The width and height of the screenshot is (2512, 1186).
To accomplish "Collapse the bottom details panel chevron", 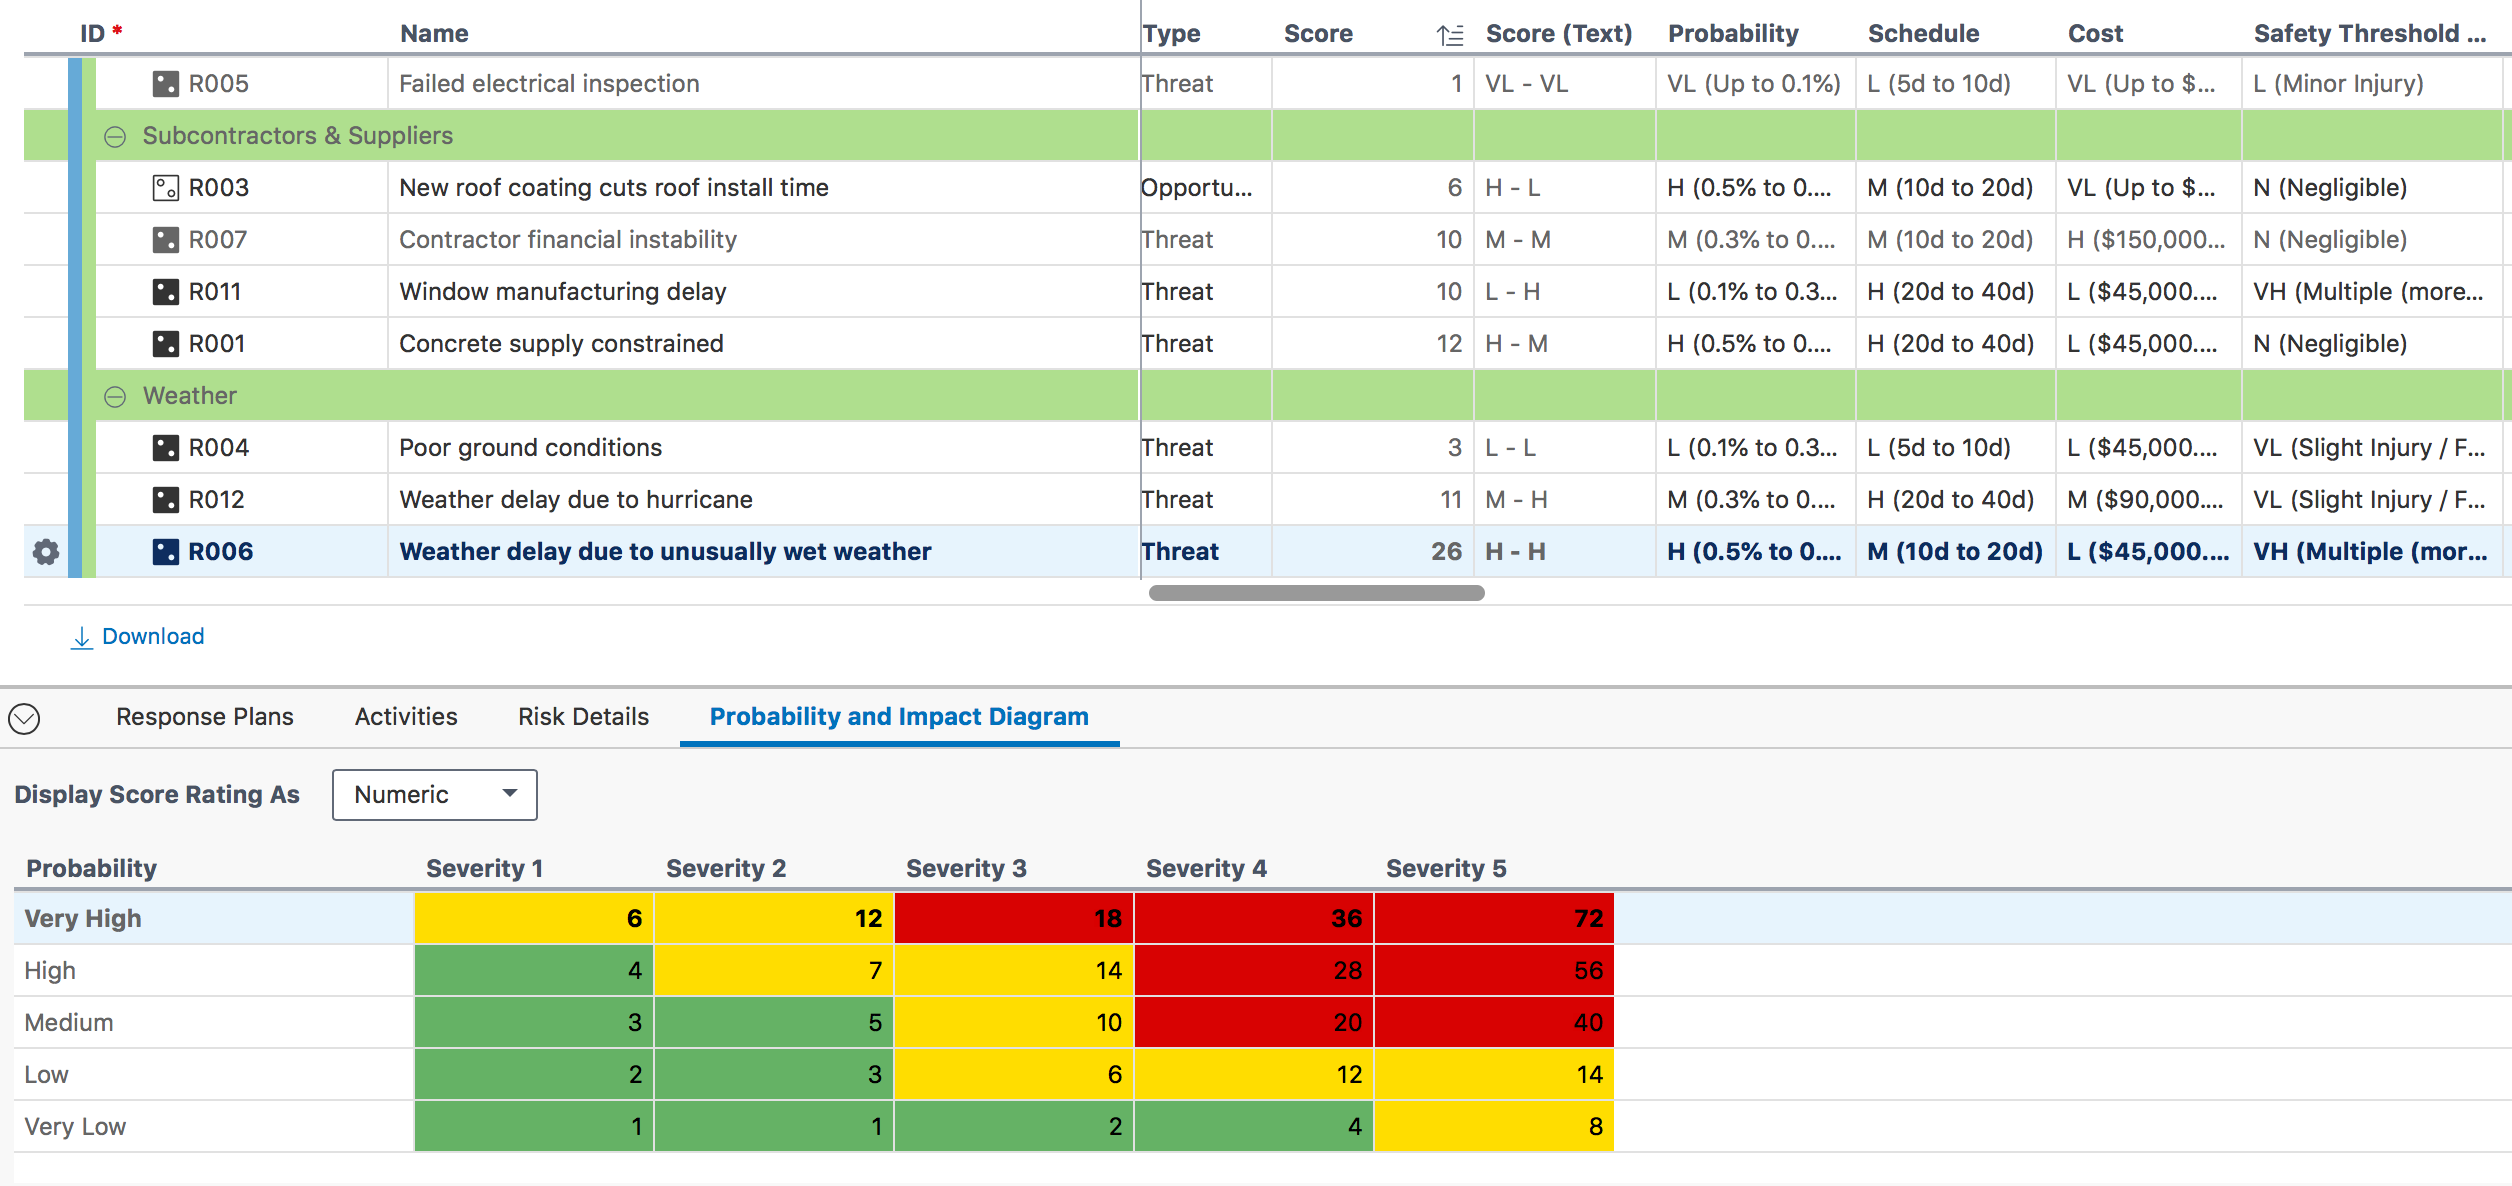I will (24, 718).
